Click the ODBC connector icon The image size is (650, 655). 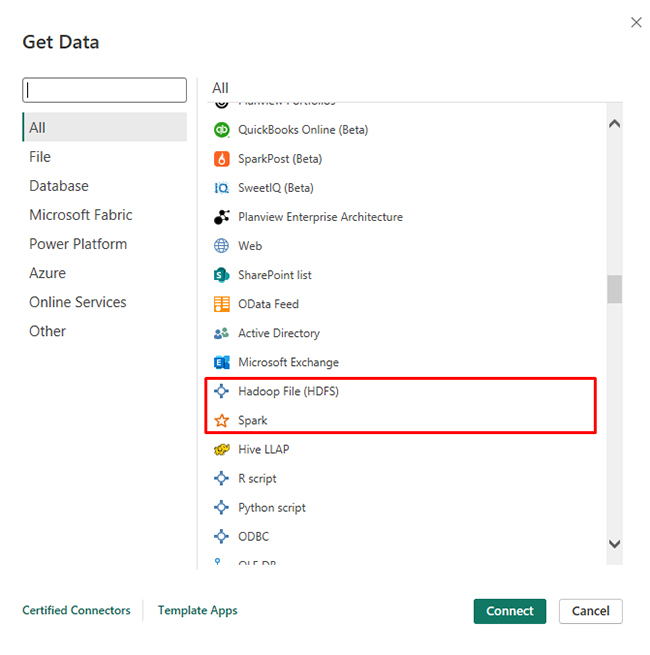click(221, 536)
